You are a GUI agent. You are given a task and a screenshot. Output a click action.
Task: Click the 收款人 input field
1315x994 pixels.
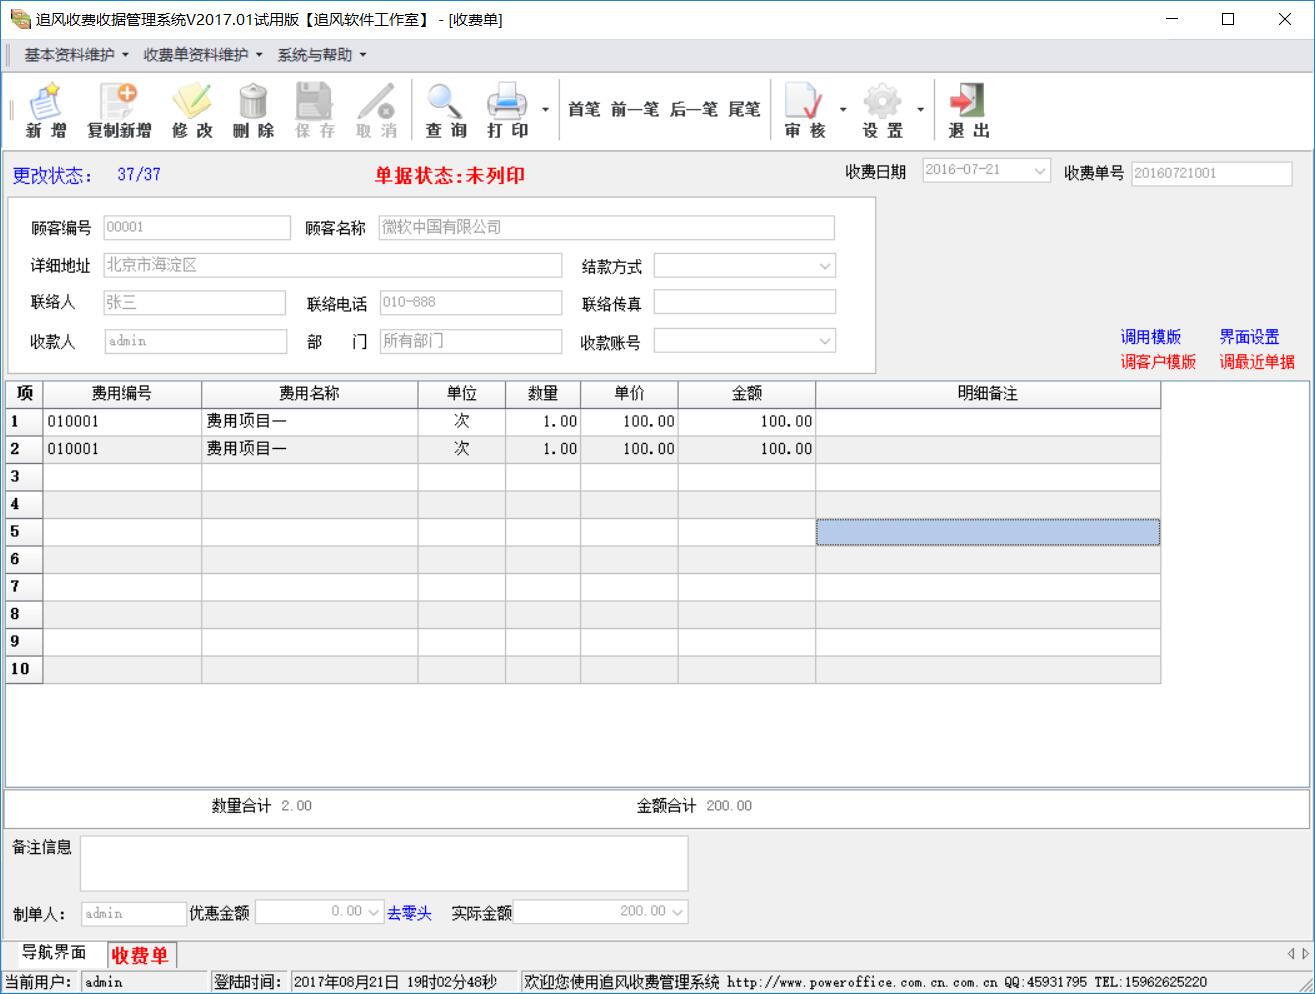coord(195,341)
